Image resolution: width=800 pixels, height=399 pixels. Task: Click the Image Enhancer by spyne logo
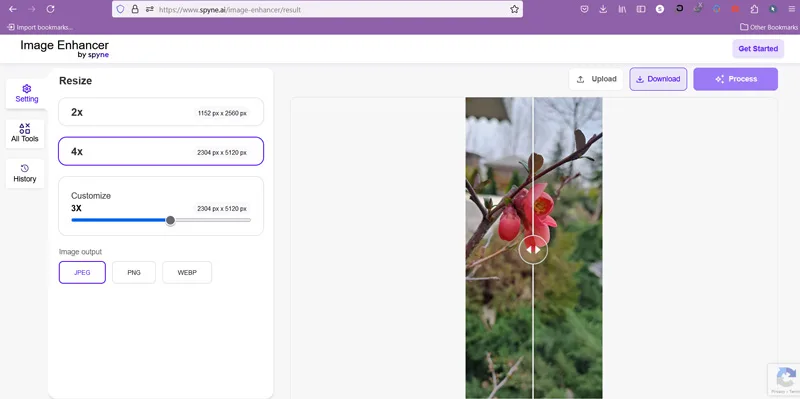click(64, 48)
